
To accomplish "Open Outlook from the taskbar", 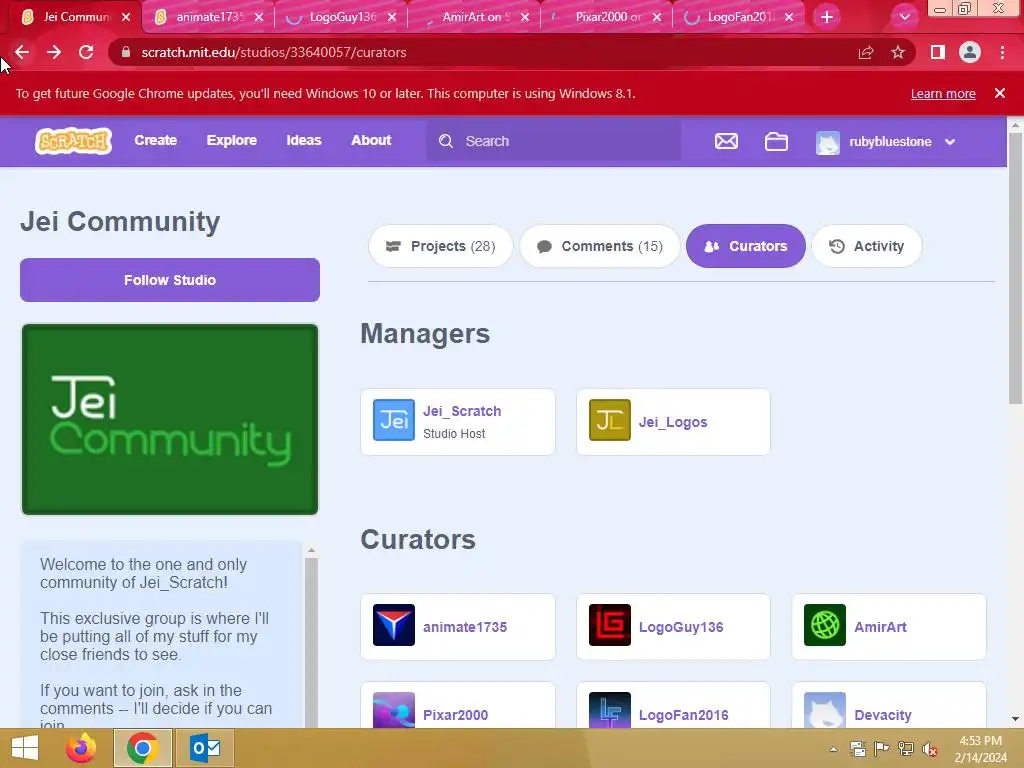I will coord(204,748).
